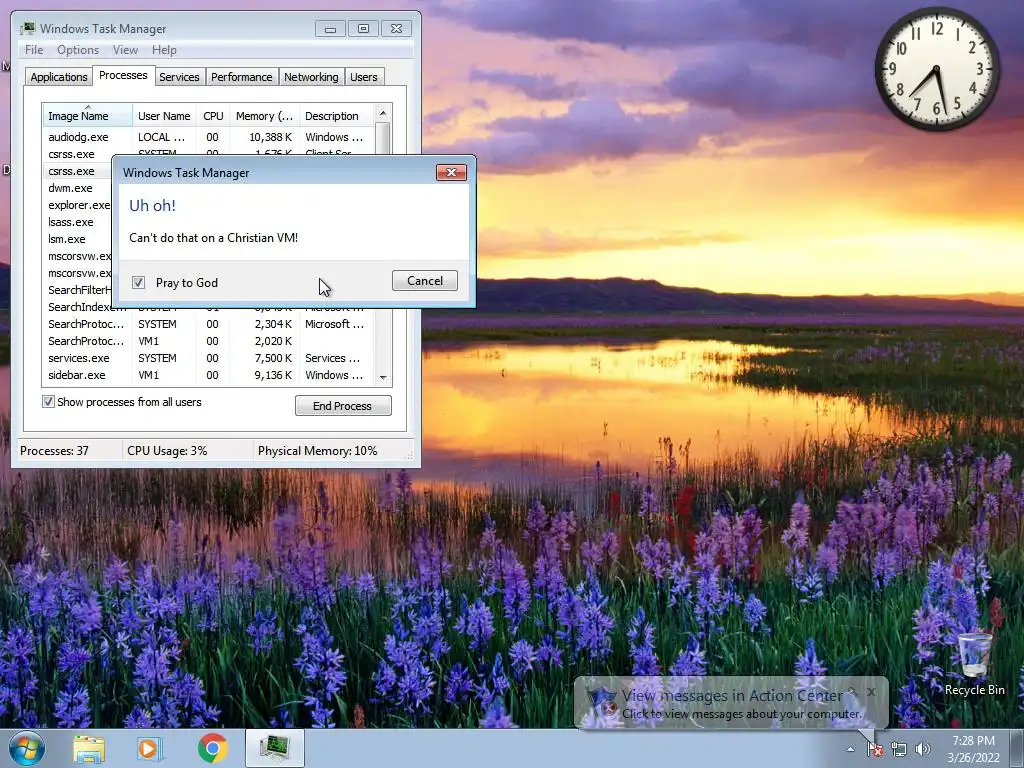The image size is (1024, 768).
Task: Toggle the Pray to God checkbox
Action: (138, 282)
